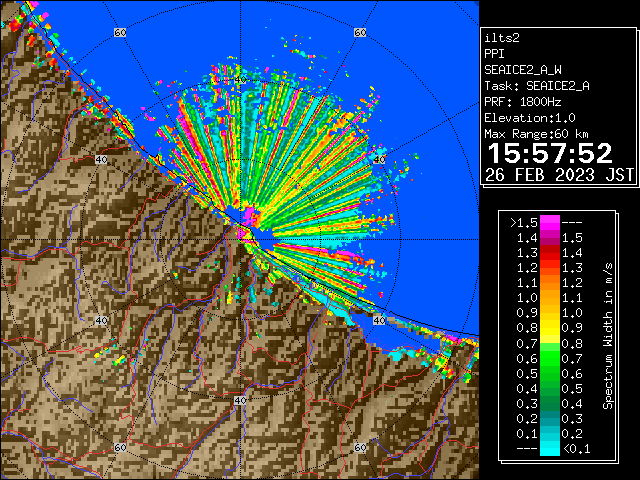
Task: Click the yellow swatch beside the left-column 0.8 label
Action: [550, 328]
